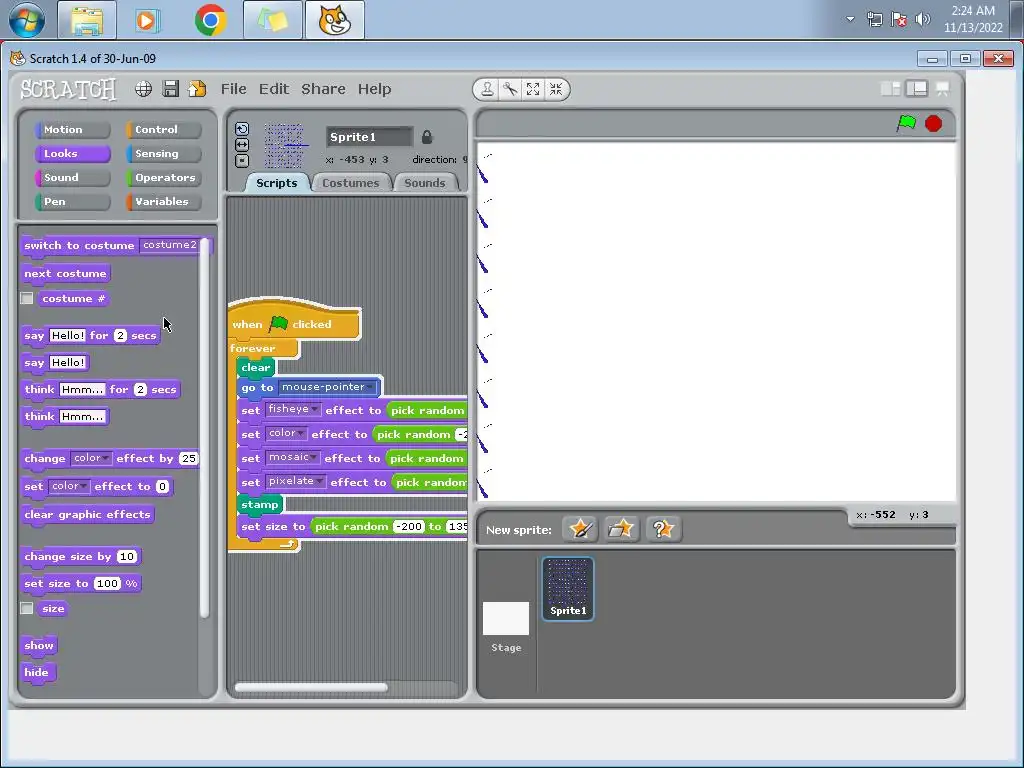The width and height of the screenshot is (1024, 768).
Task: Set rotation style to left-right flip
Action: (242, 144)
